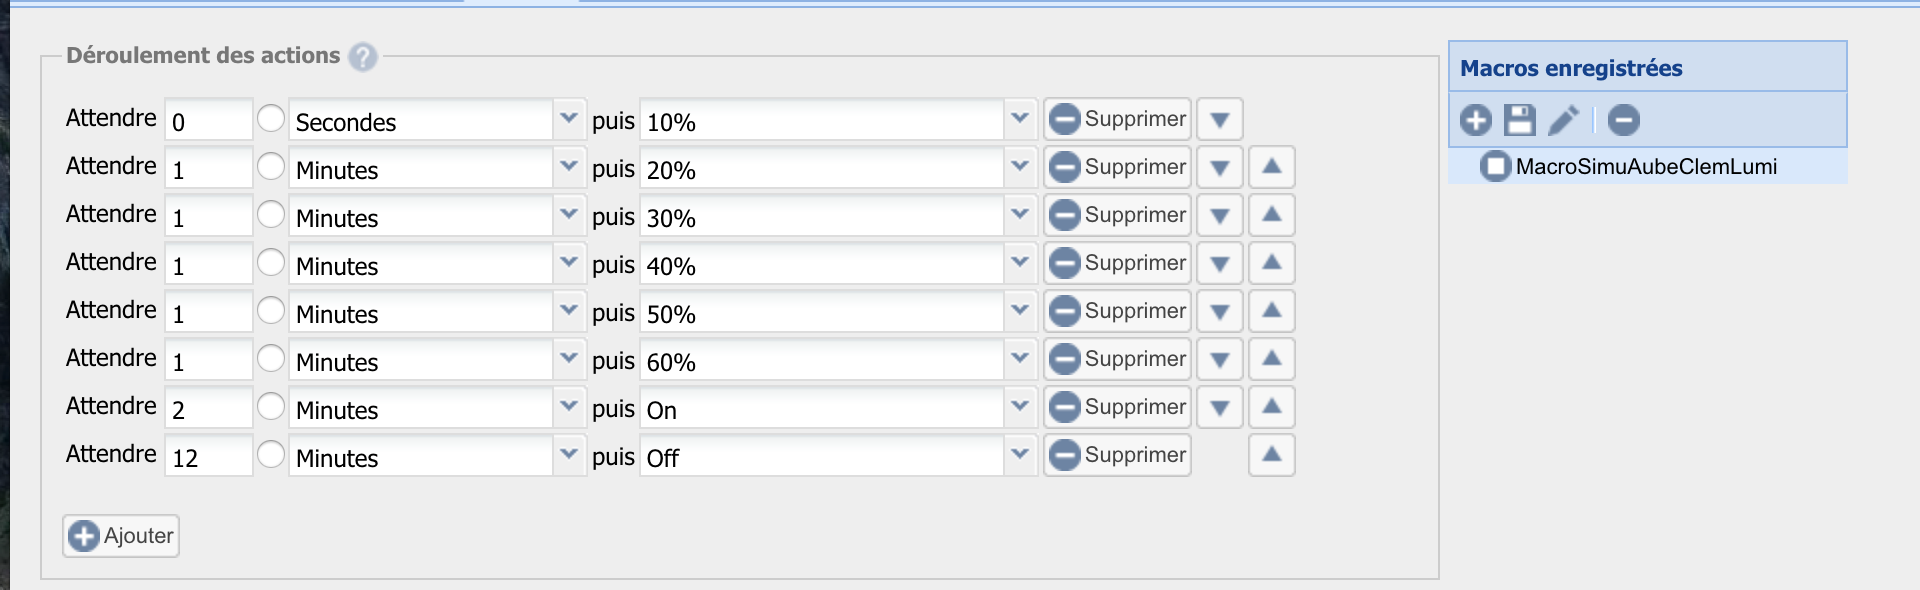Click Supprimer on the 20% row

click(x=1117, y=167)
